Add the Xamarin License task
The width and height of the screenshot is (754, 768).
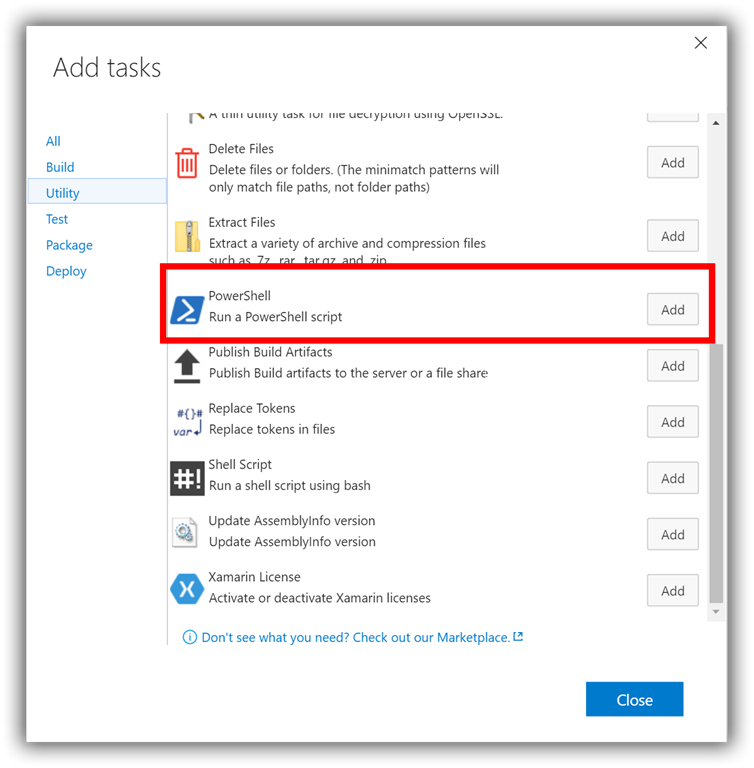pyautogui.click(x=672, y=591)
